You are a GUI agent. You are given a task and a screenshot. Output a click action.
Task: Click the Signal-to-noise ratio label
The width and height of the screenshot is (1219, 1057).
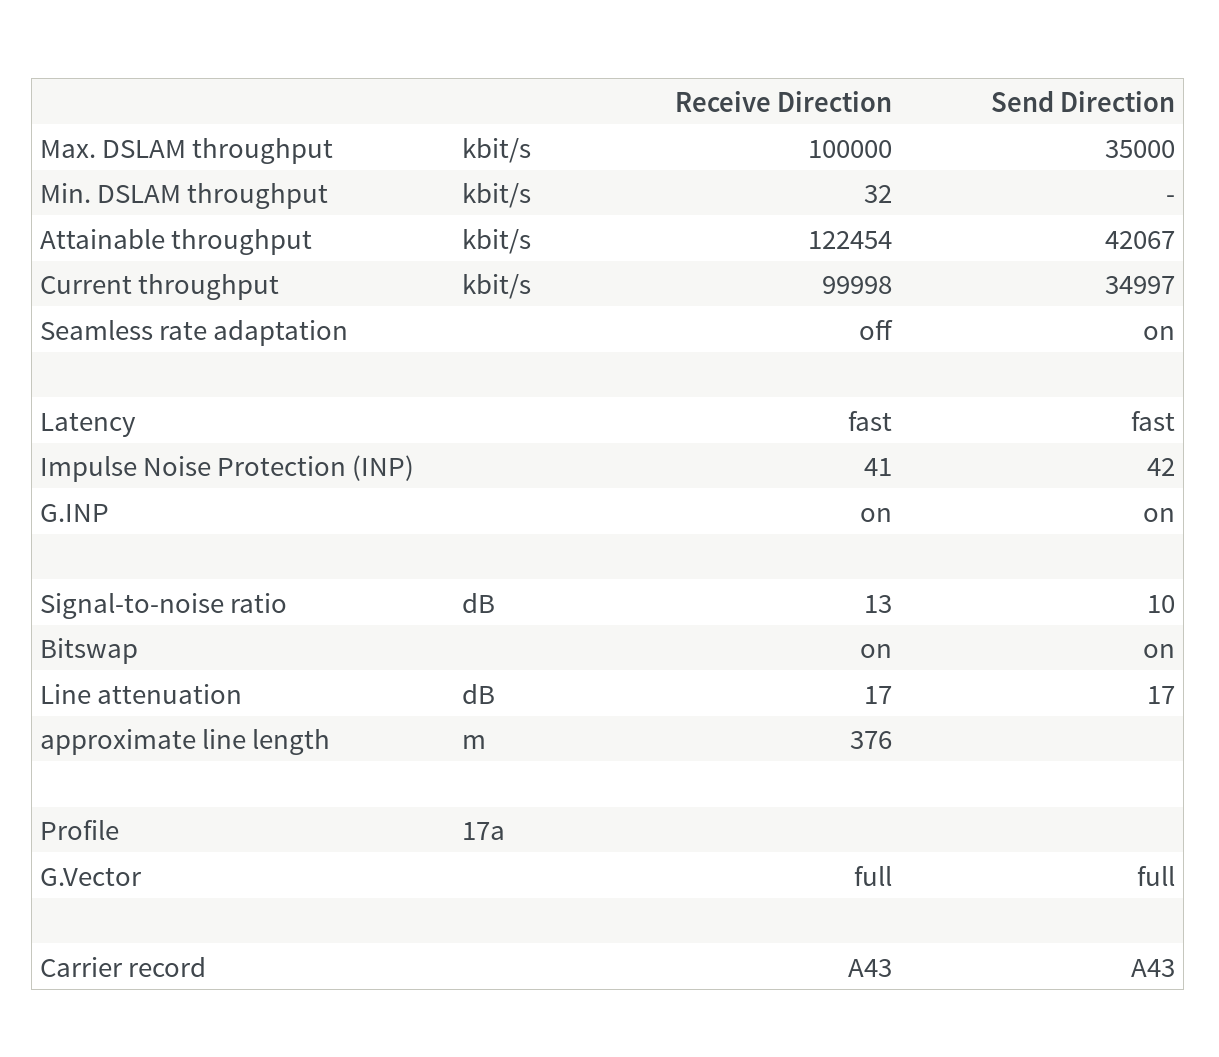163,604
